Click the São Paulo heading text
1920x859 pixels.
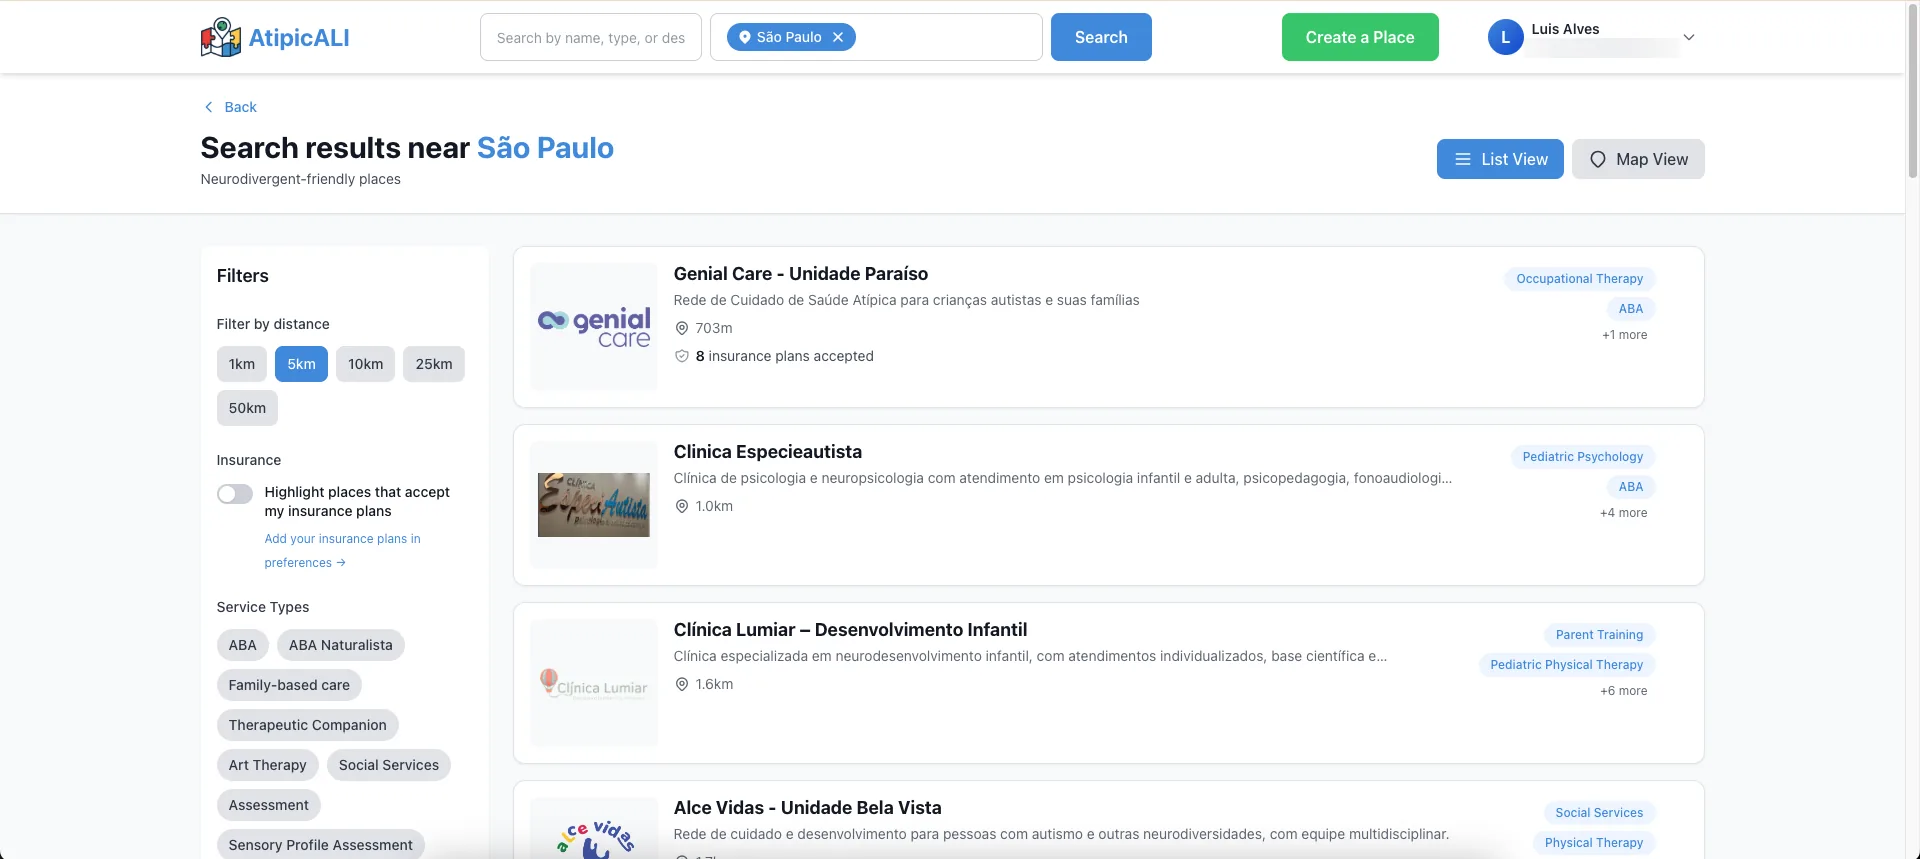pyautogui.click(x=545, y=148)
